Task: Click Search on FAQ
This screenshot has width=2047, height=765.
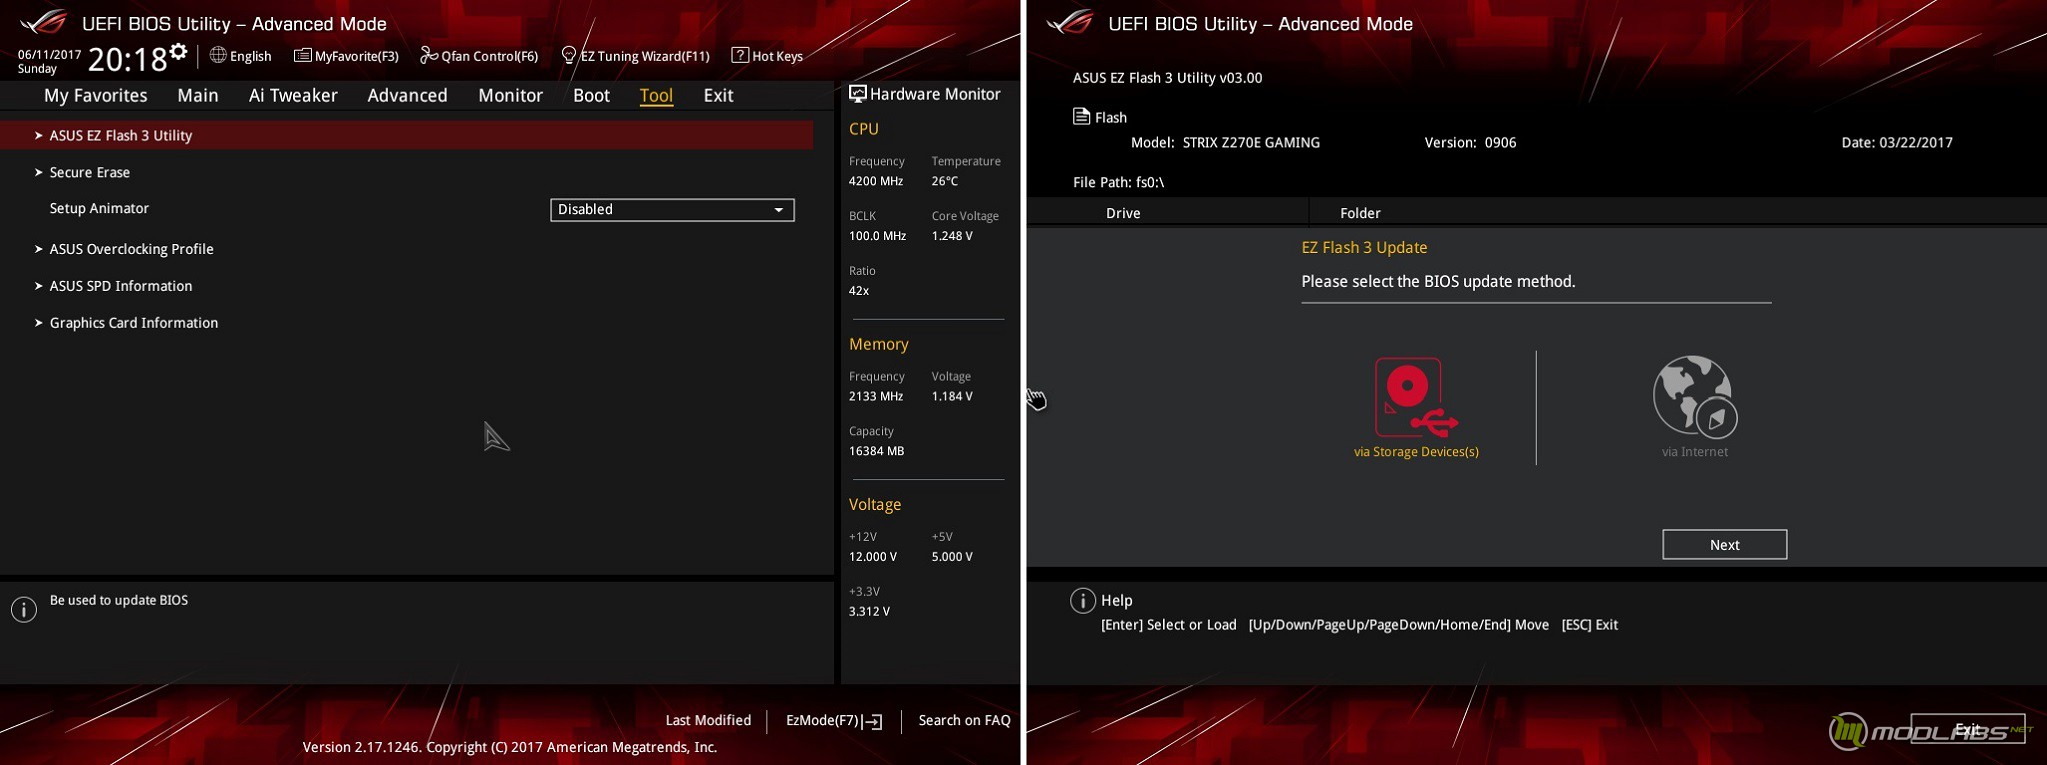Action: (964, 720)
